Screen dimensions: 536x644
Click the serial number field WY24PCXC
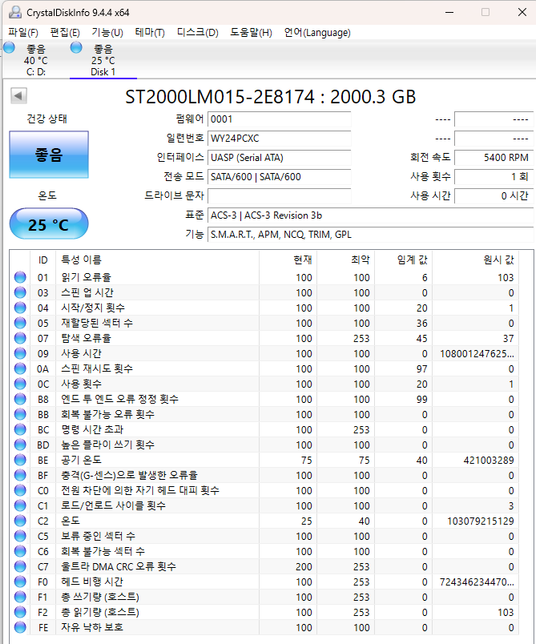coord(279,138)
